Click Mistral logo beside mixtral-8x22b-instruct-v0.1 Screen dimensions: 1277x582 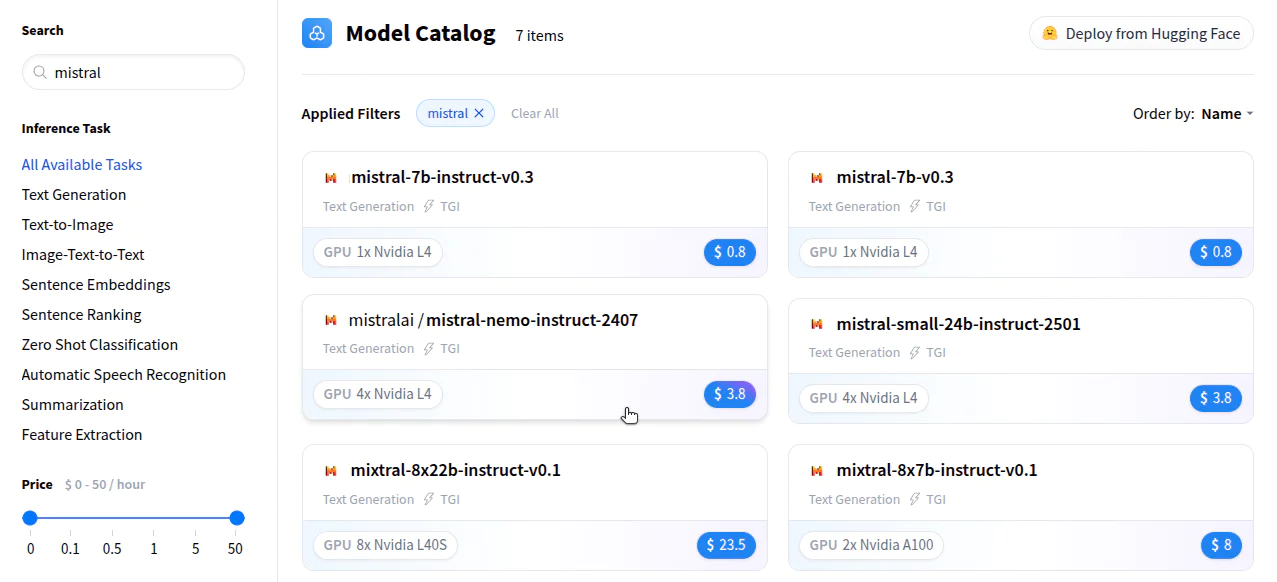point(331,470)
